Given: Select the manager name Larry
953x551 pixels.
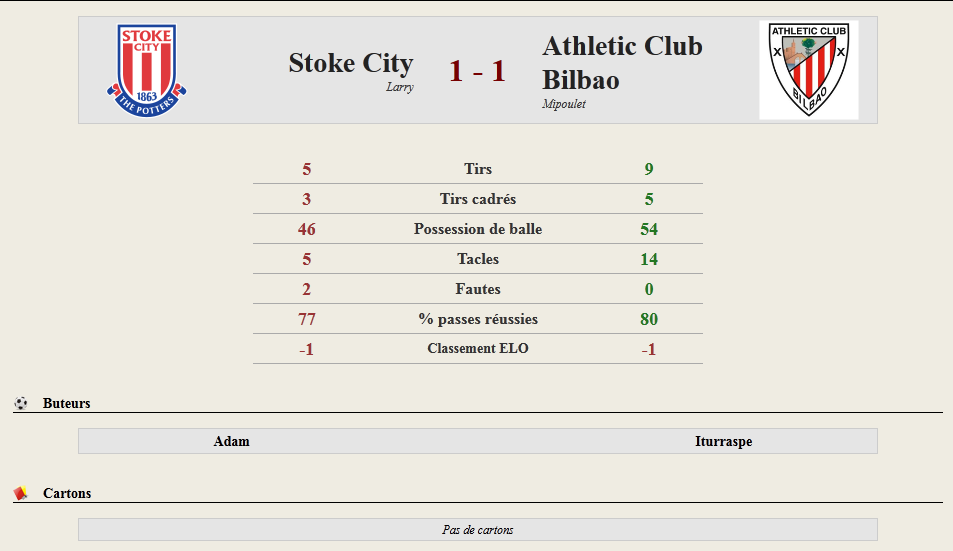Looking at the screenshot, I should pyautogui.click(x=399, y=87).
